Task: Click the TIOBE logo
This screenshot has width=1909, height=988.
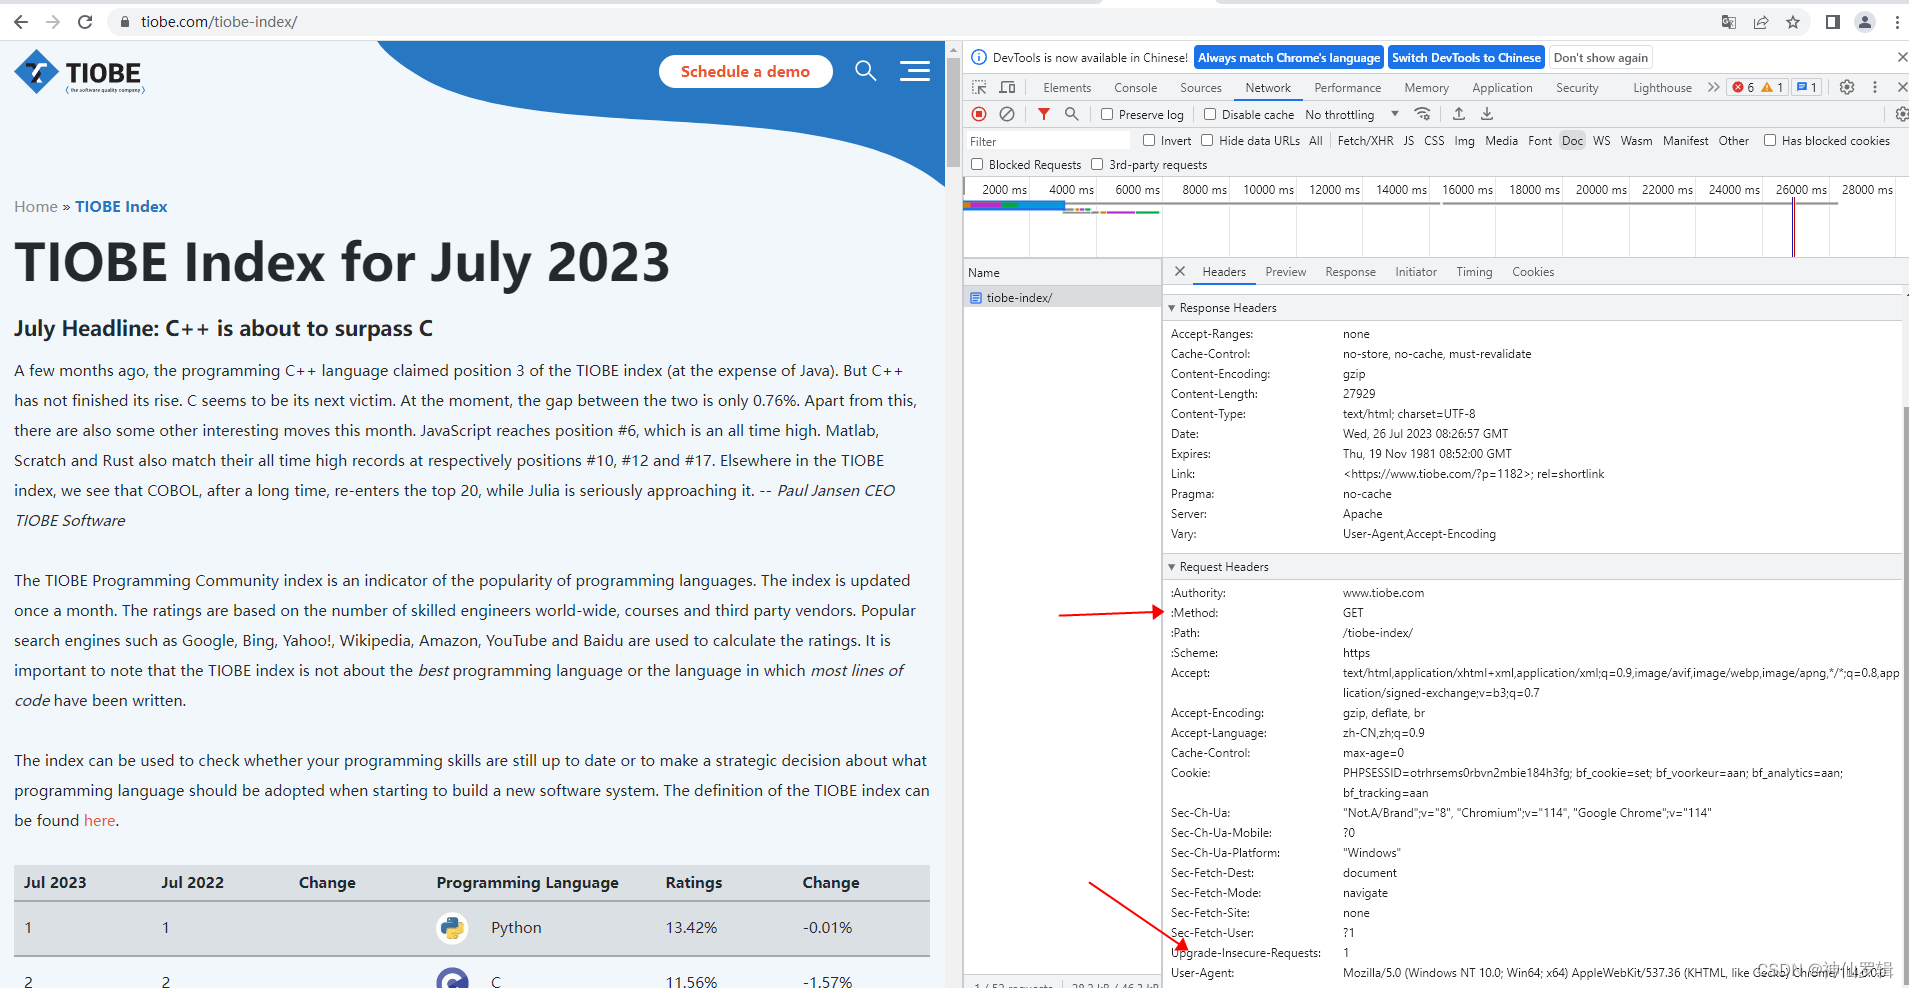Action: pyautogui.click(x=79, y=72)
